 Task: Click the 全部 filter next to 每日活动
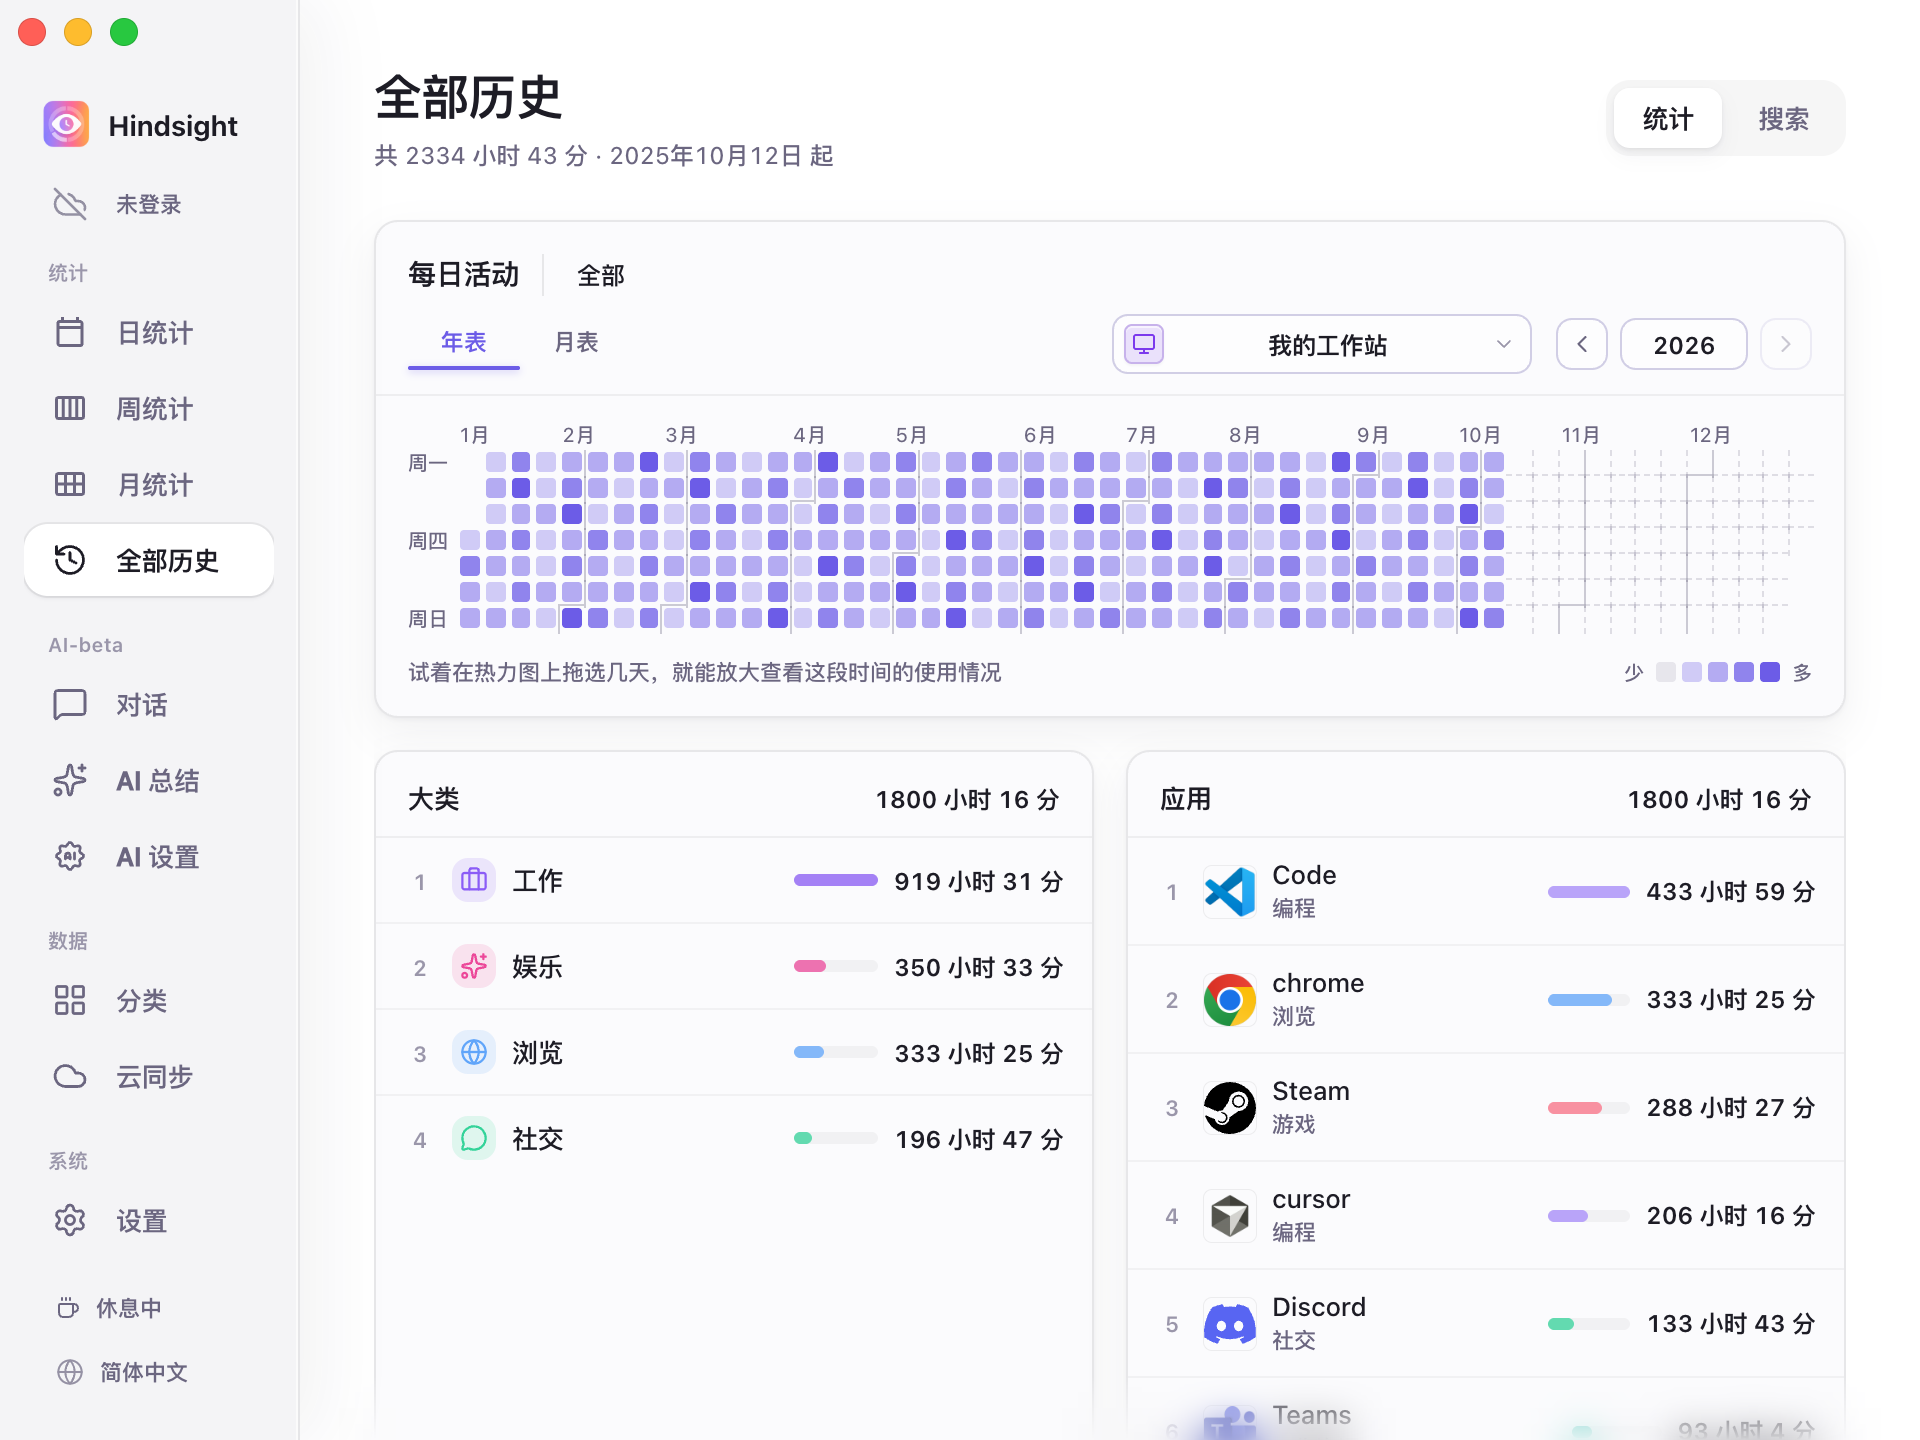(x=601, y=275)
